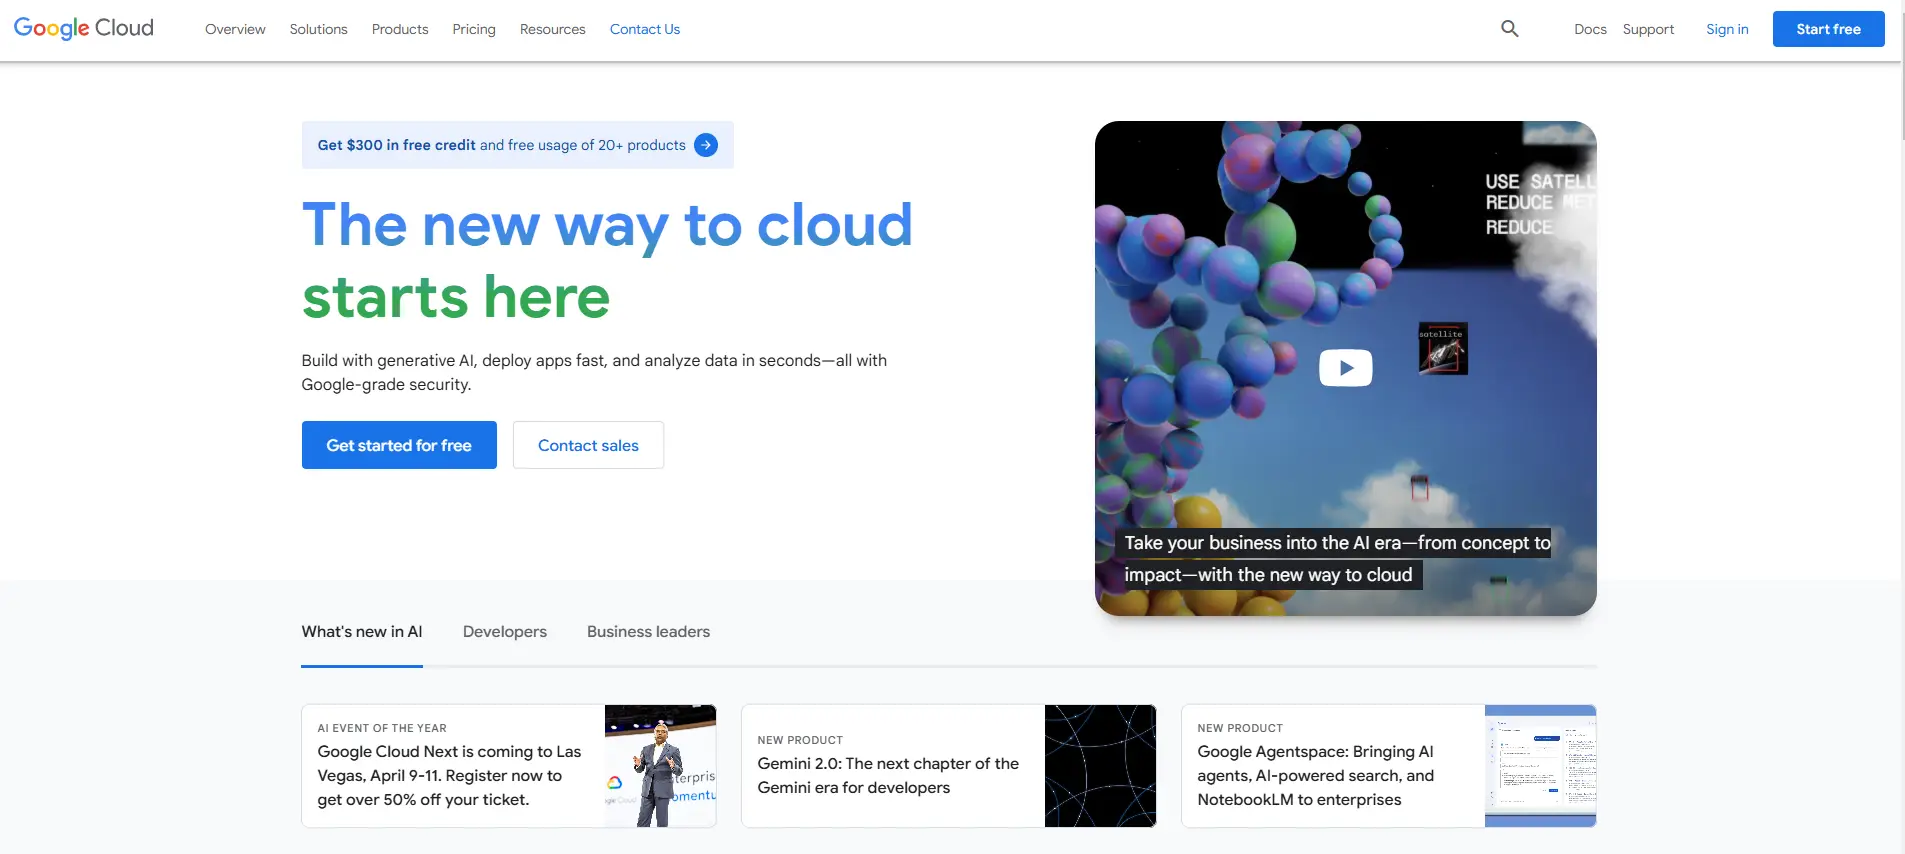Click the Agentspace screenshot thumbnail
Image resolution: width=1905 pixels, height=854 pixels.
1540,766
